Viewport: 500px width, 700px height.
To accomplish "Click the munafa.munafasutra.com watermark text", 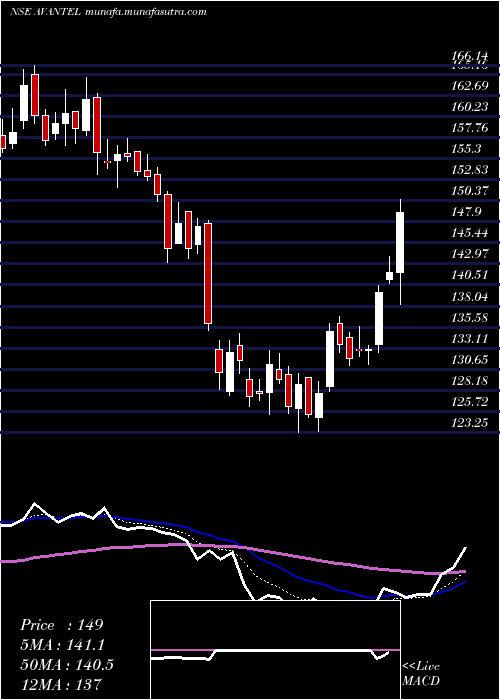I will [145, 12].
